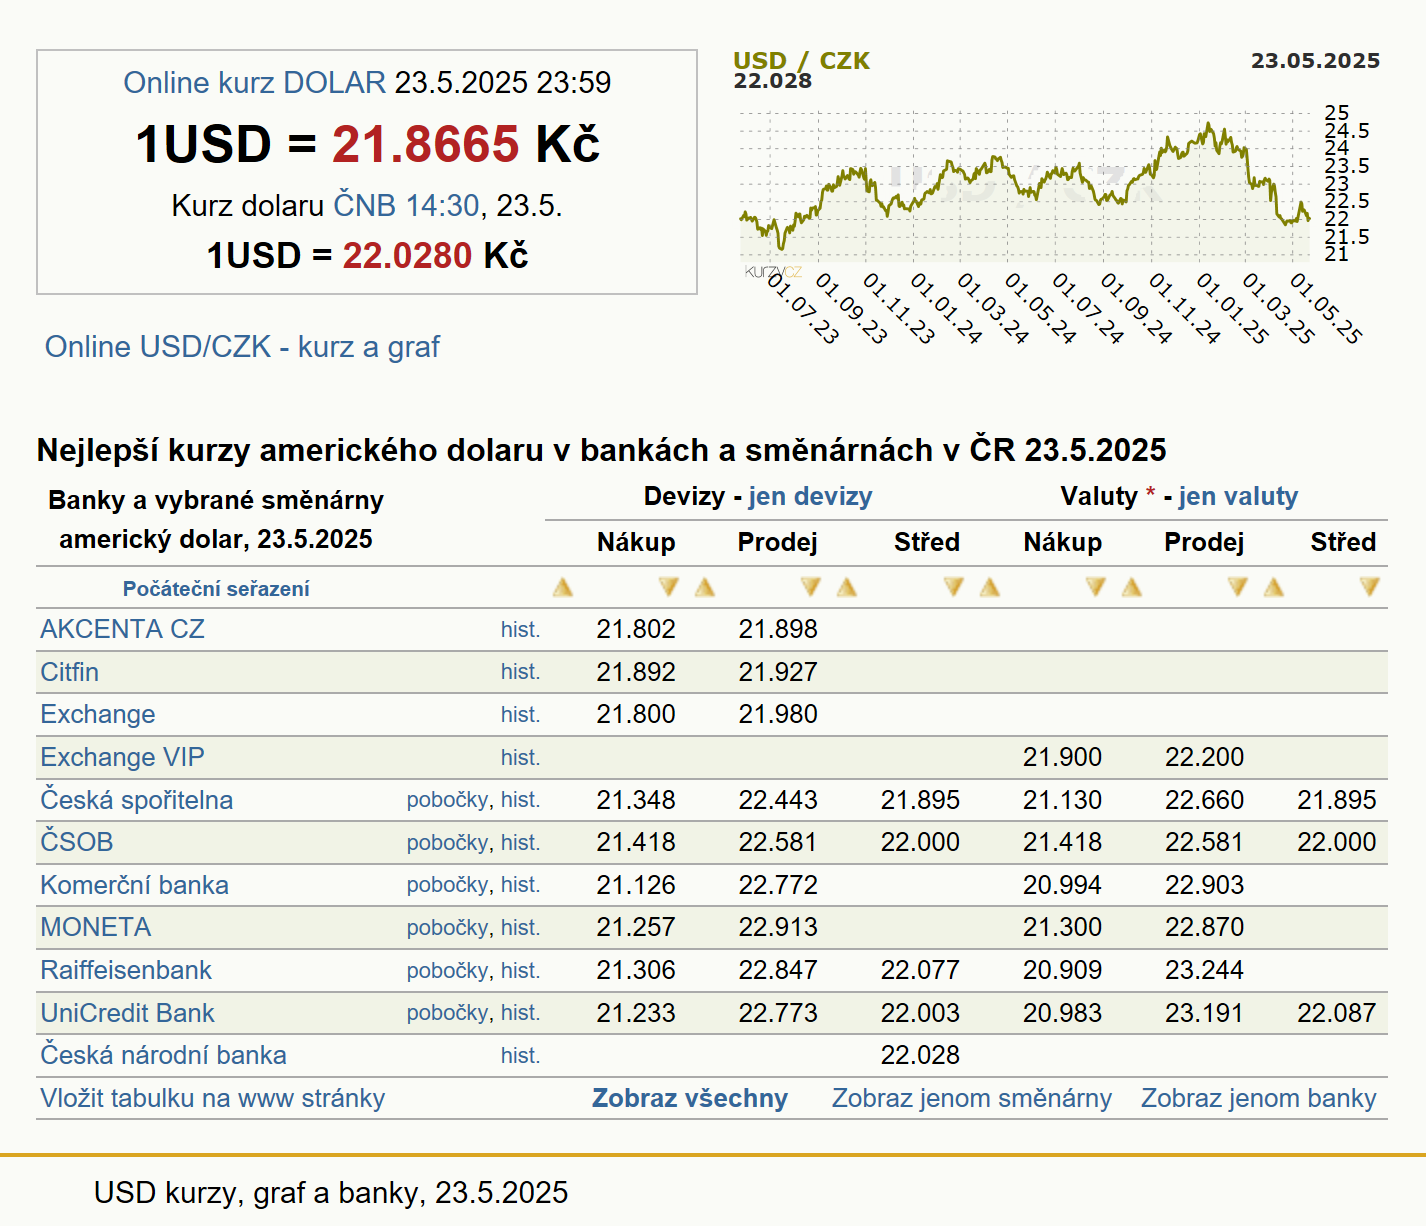The height and width of the screenshot is (1226, 1426).
Task: Sort Valuty Střed ascending with up arrow
Action: click(1274, 587)
